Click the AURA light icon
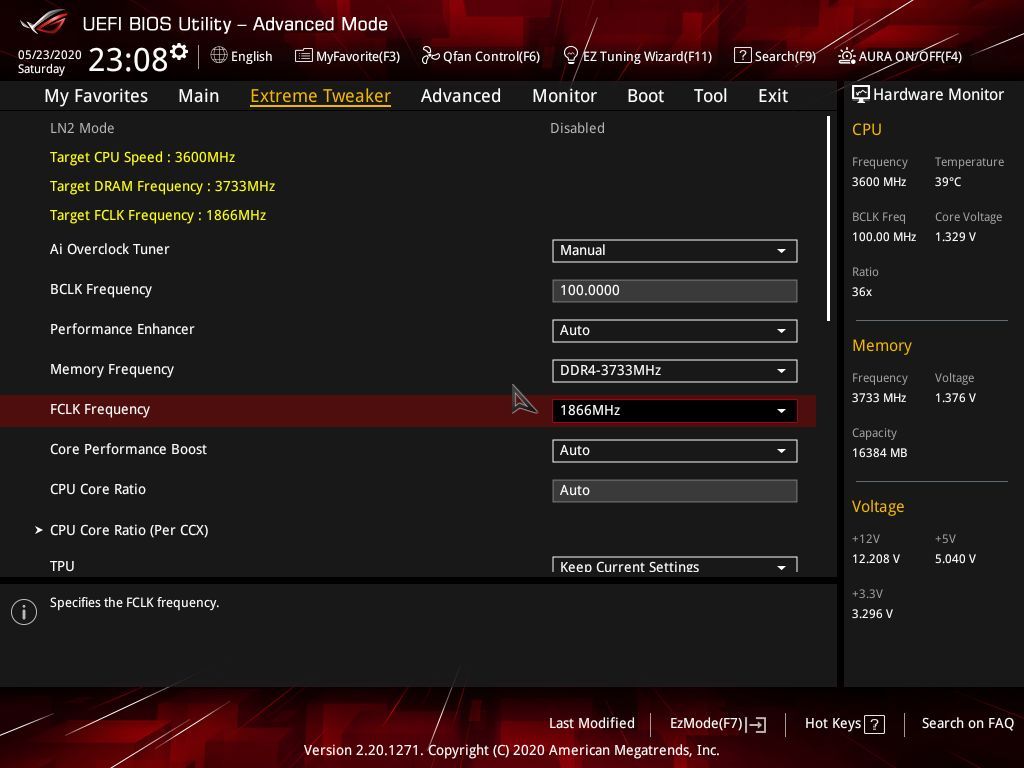 846,56
